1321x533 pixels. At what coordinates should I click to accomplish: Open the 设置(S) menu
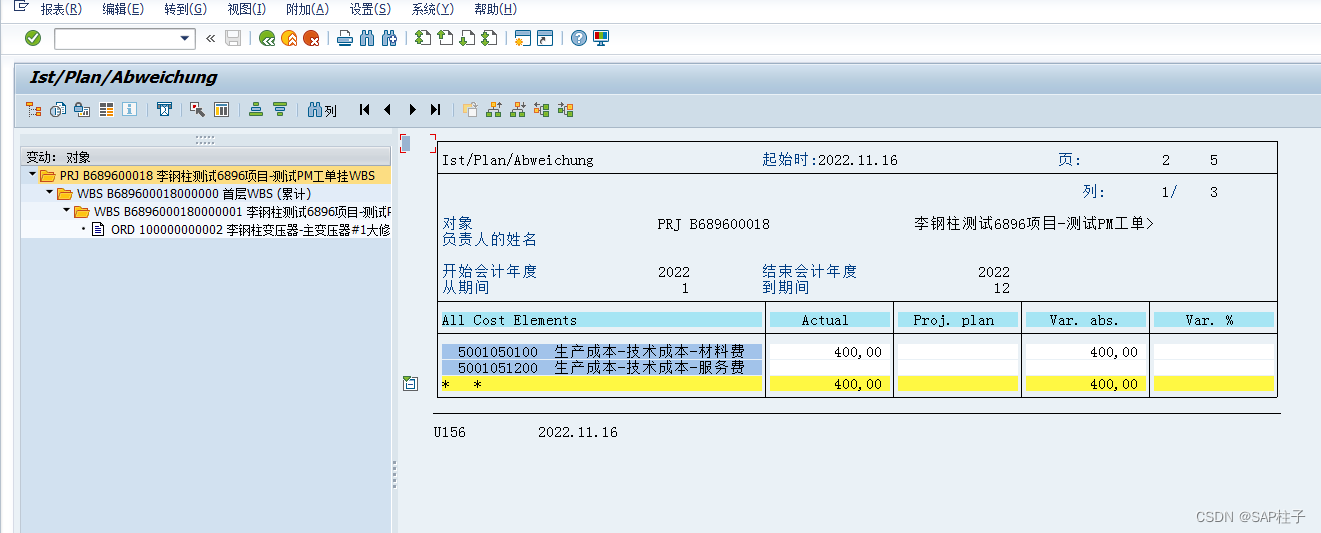click(370, 9)
